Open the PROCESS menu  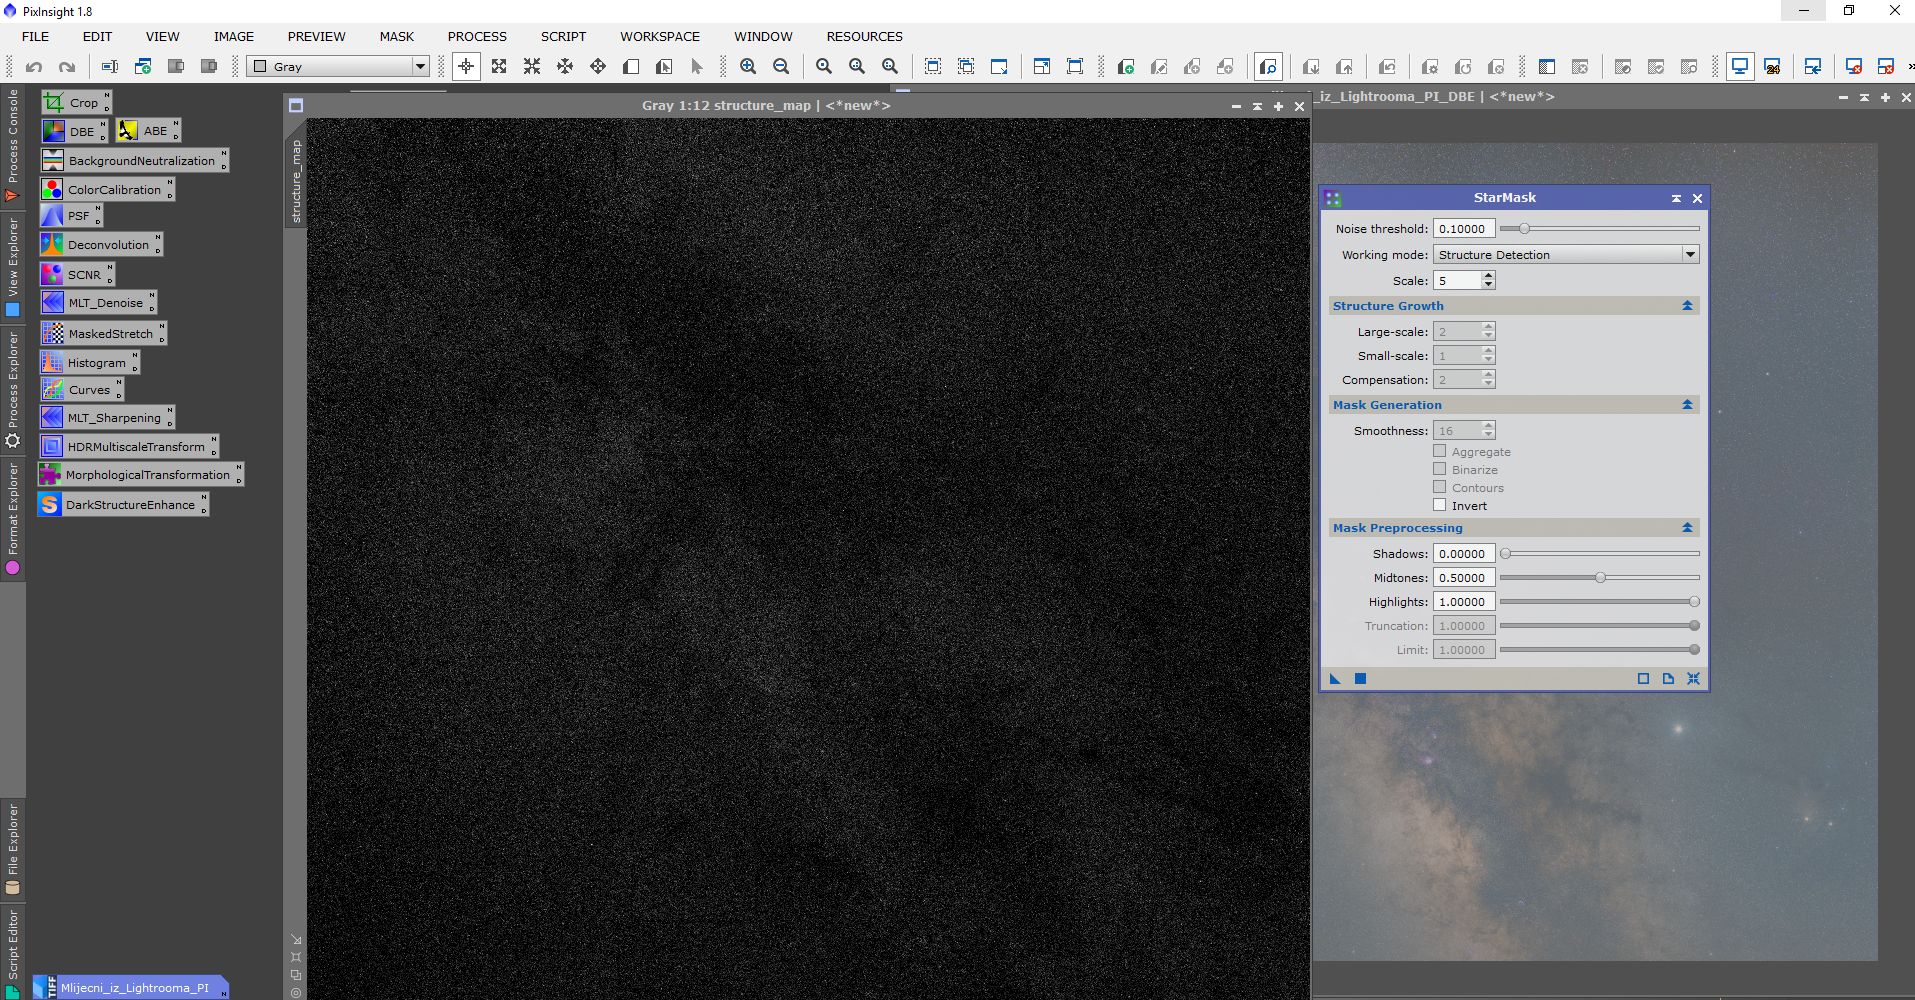tap(477, 36)
